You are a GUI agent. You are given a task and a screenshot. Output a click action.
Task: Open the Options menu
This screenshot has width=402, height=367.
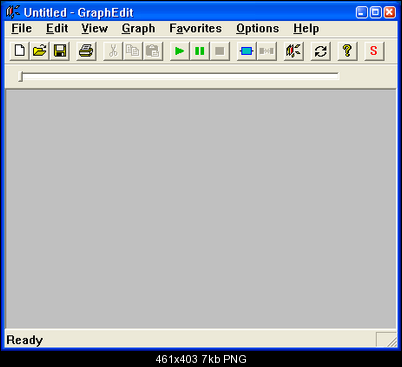(258, 28)
